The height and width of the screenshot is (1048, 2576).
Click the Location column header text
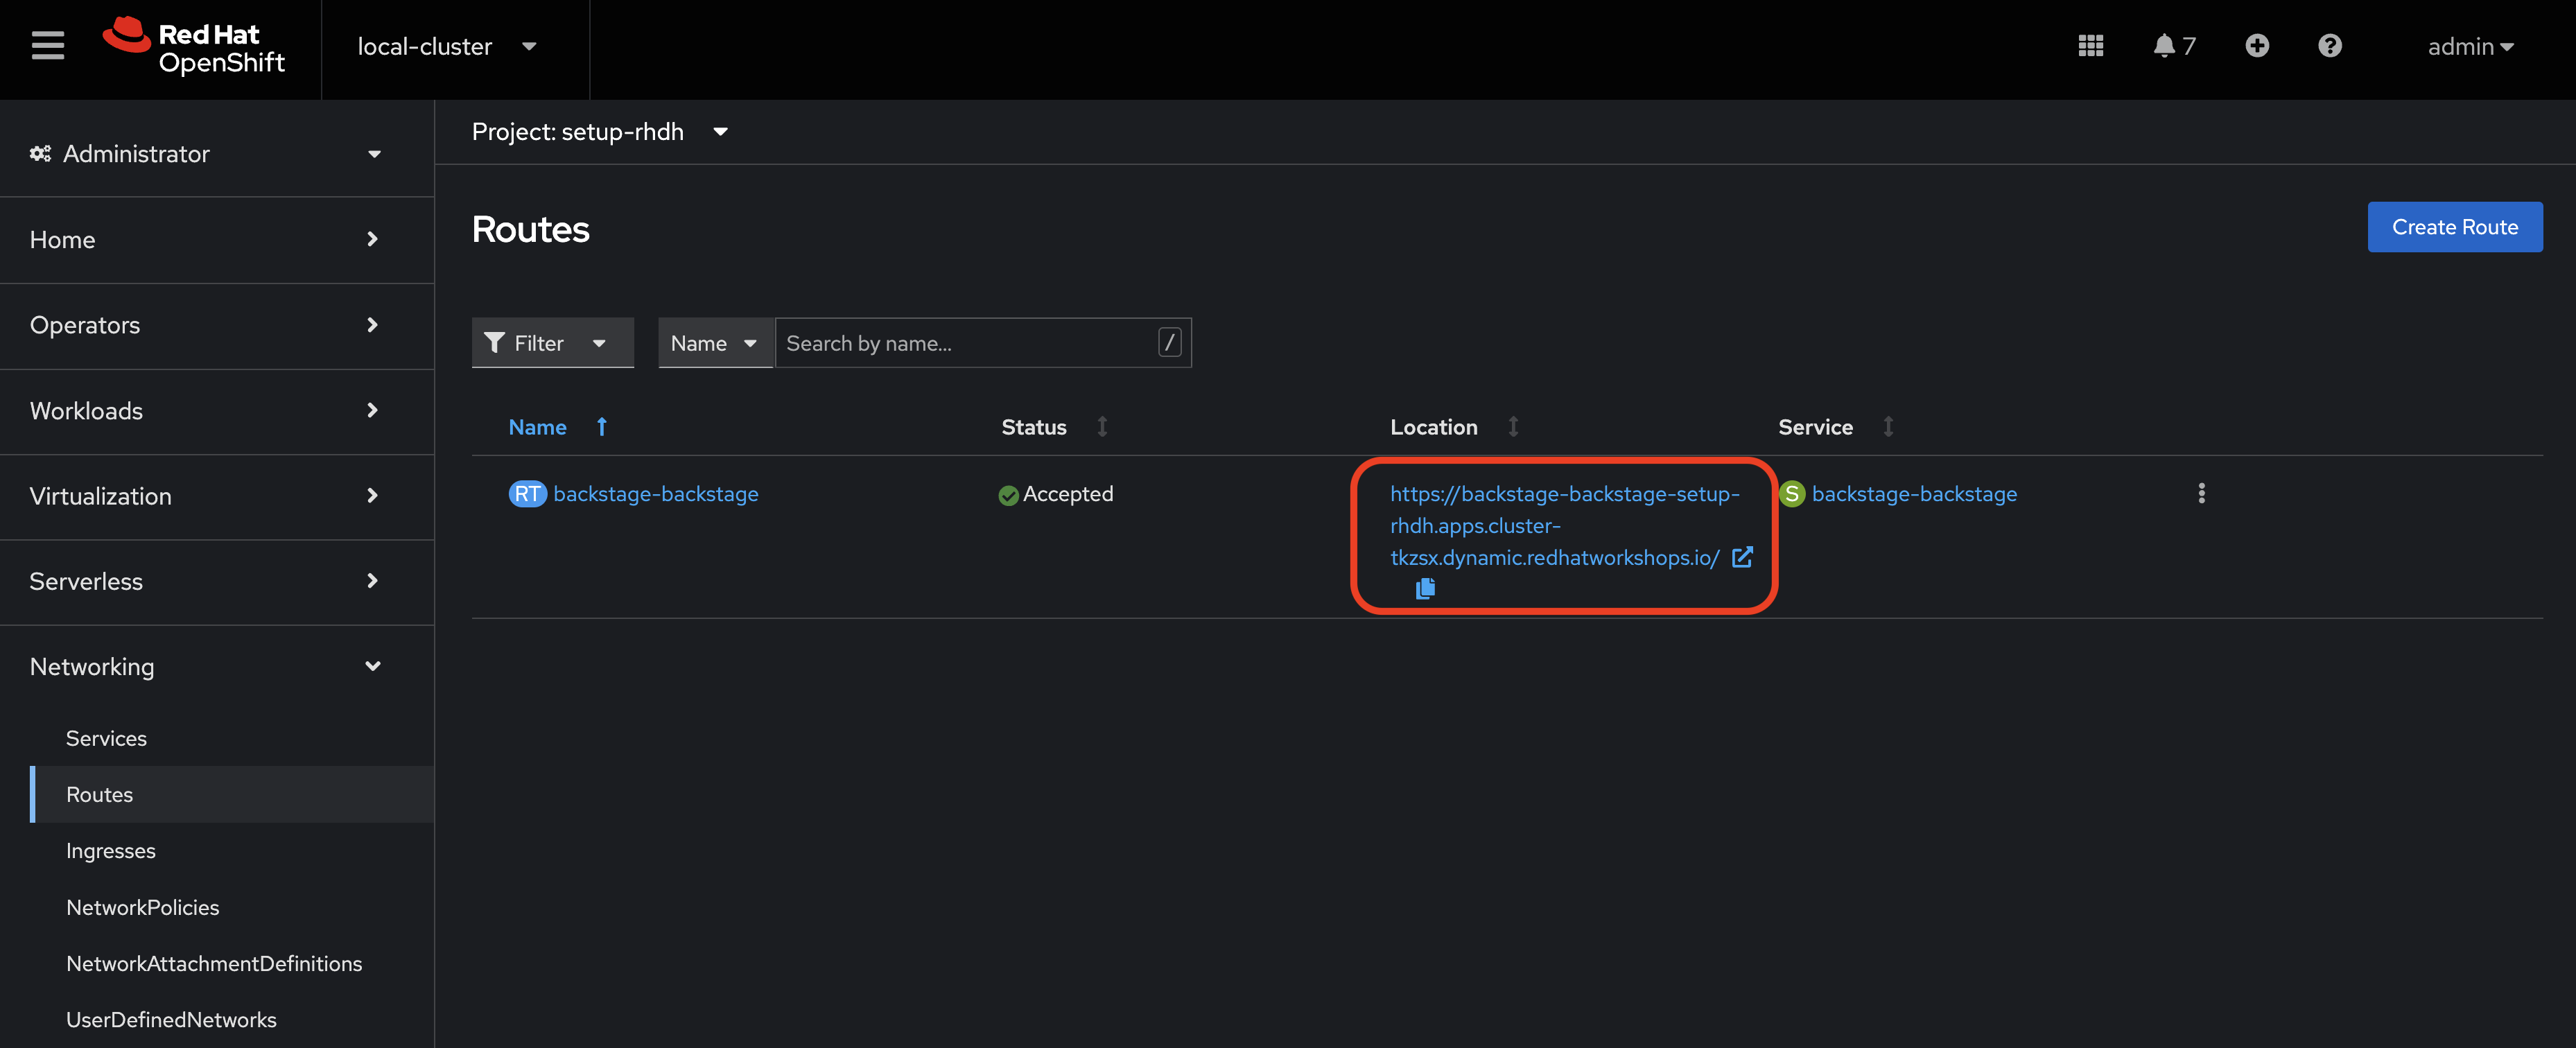pyautogui.click(x=1433, y=427)
